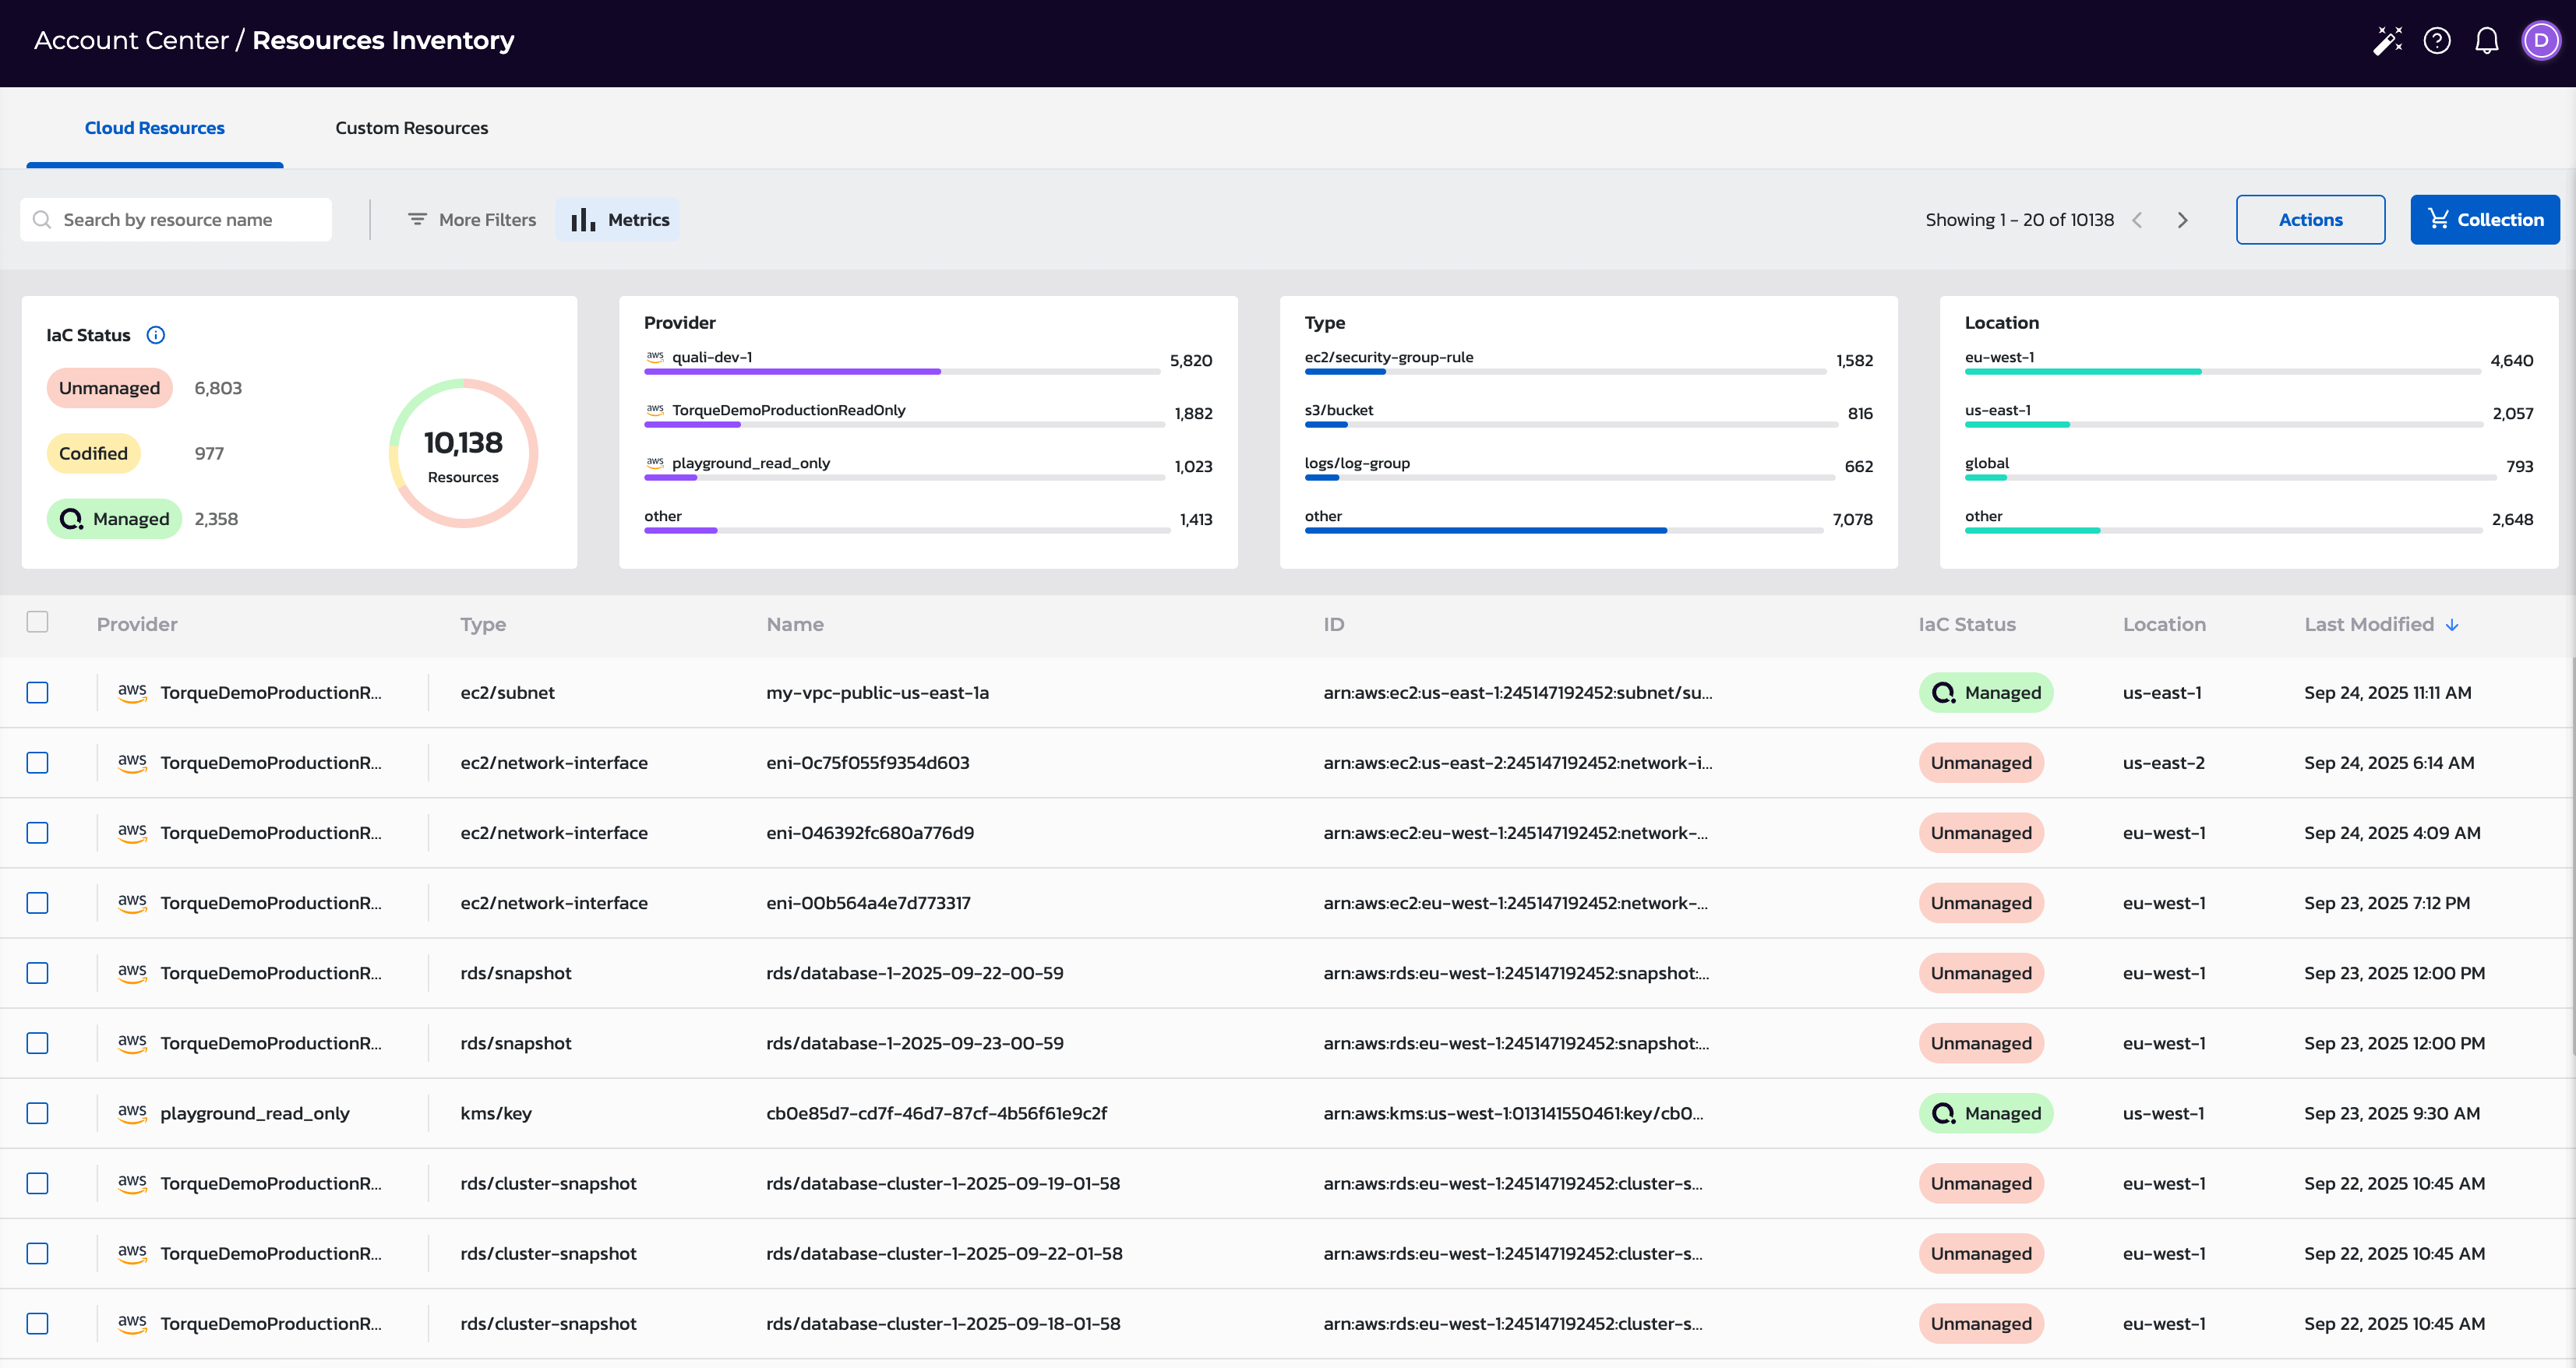Image resolution: width=2576 pixels, height=1368 pixels.
Task: Sort by Last Modified arrow
Action: point(2452,625)
